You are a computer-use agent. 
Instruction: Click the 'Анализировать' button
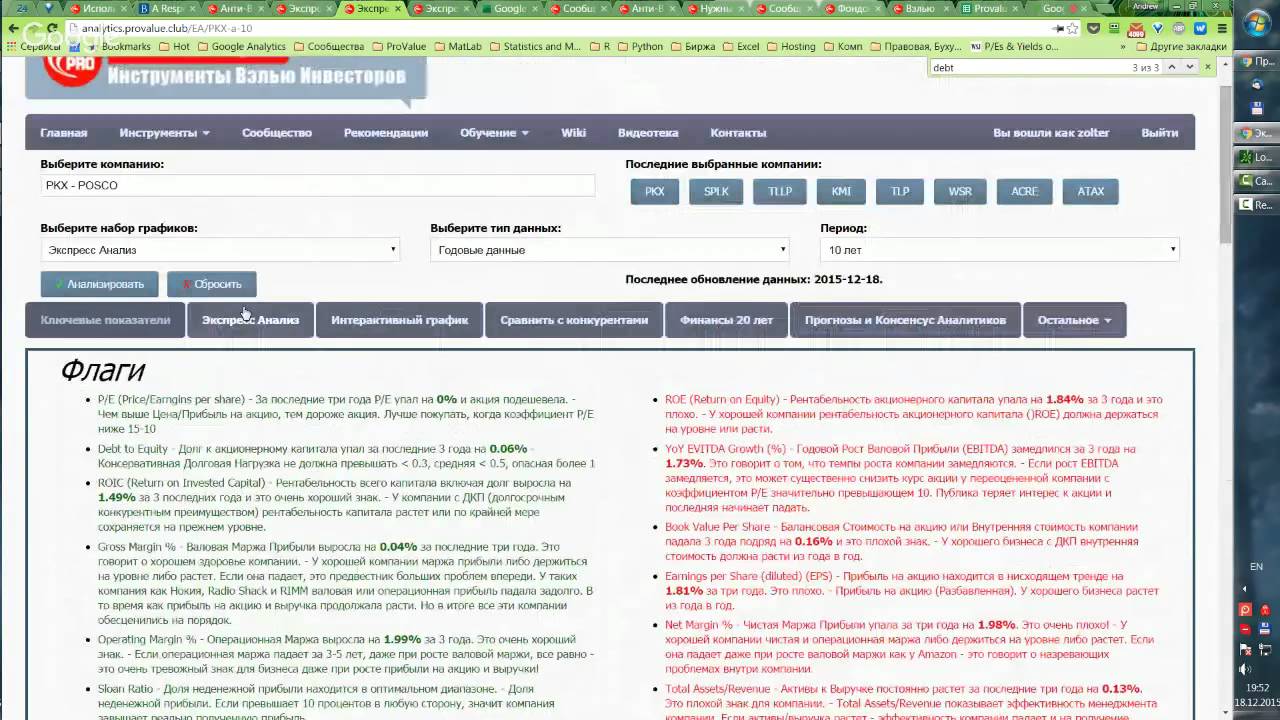coord(99,284)
